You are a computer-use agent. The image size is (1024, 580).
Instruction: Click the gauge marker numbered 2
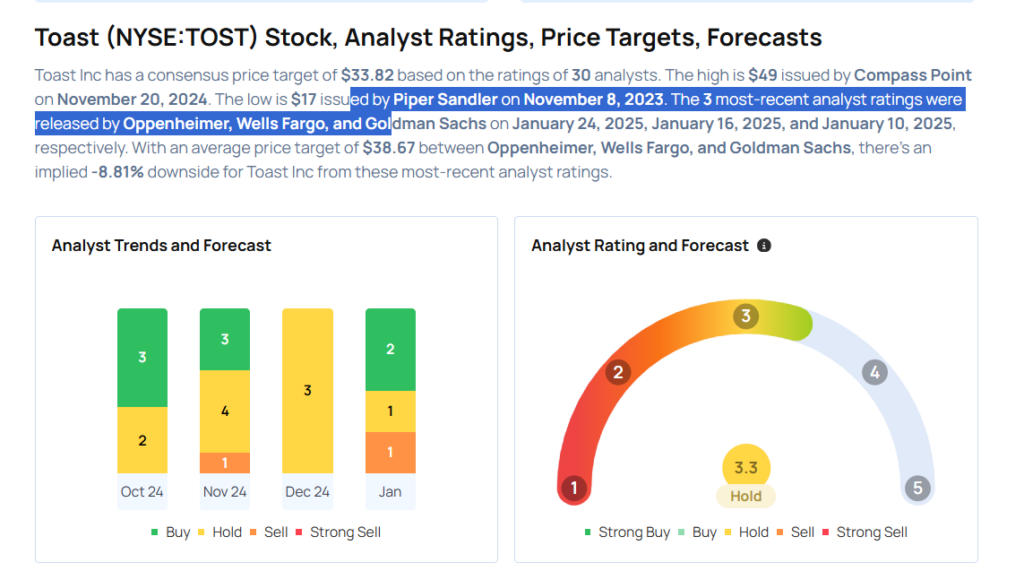(x=618, y=373)
